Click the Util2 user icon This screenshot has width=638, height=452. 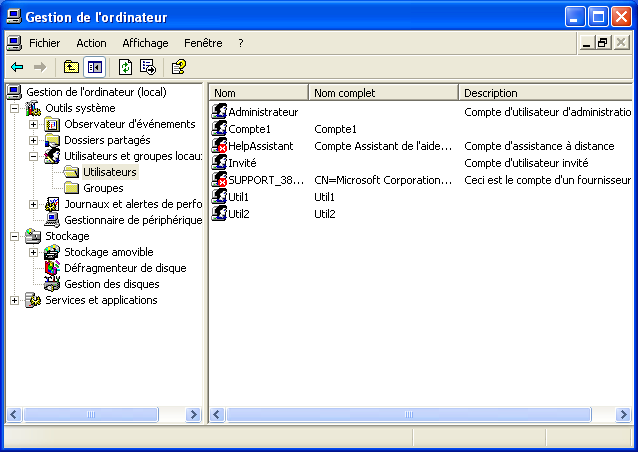point(220,214)
